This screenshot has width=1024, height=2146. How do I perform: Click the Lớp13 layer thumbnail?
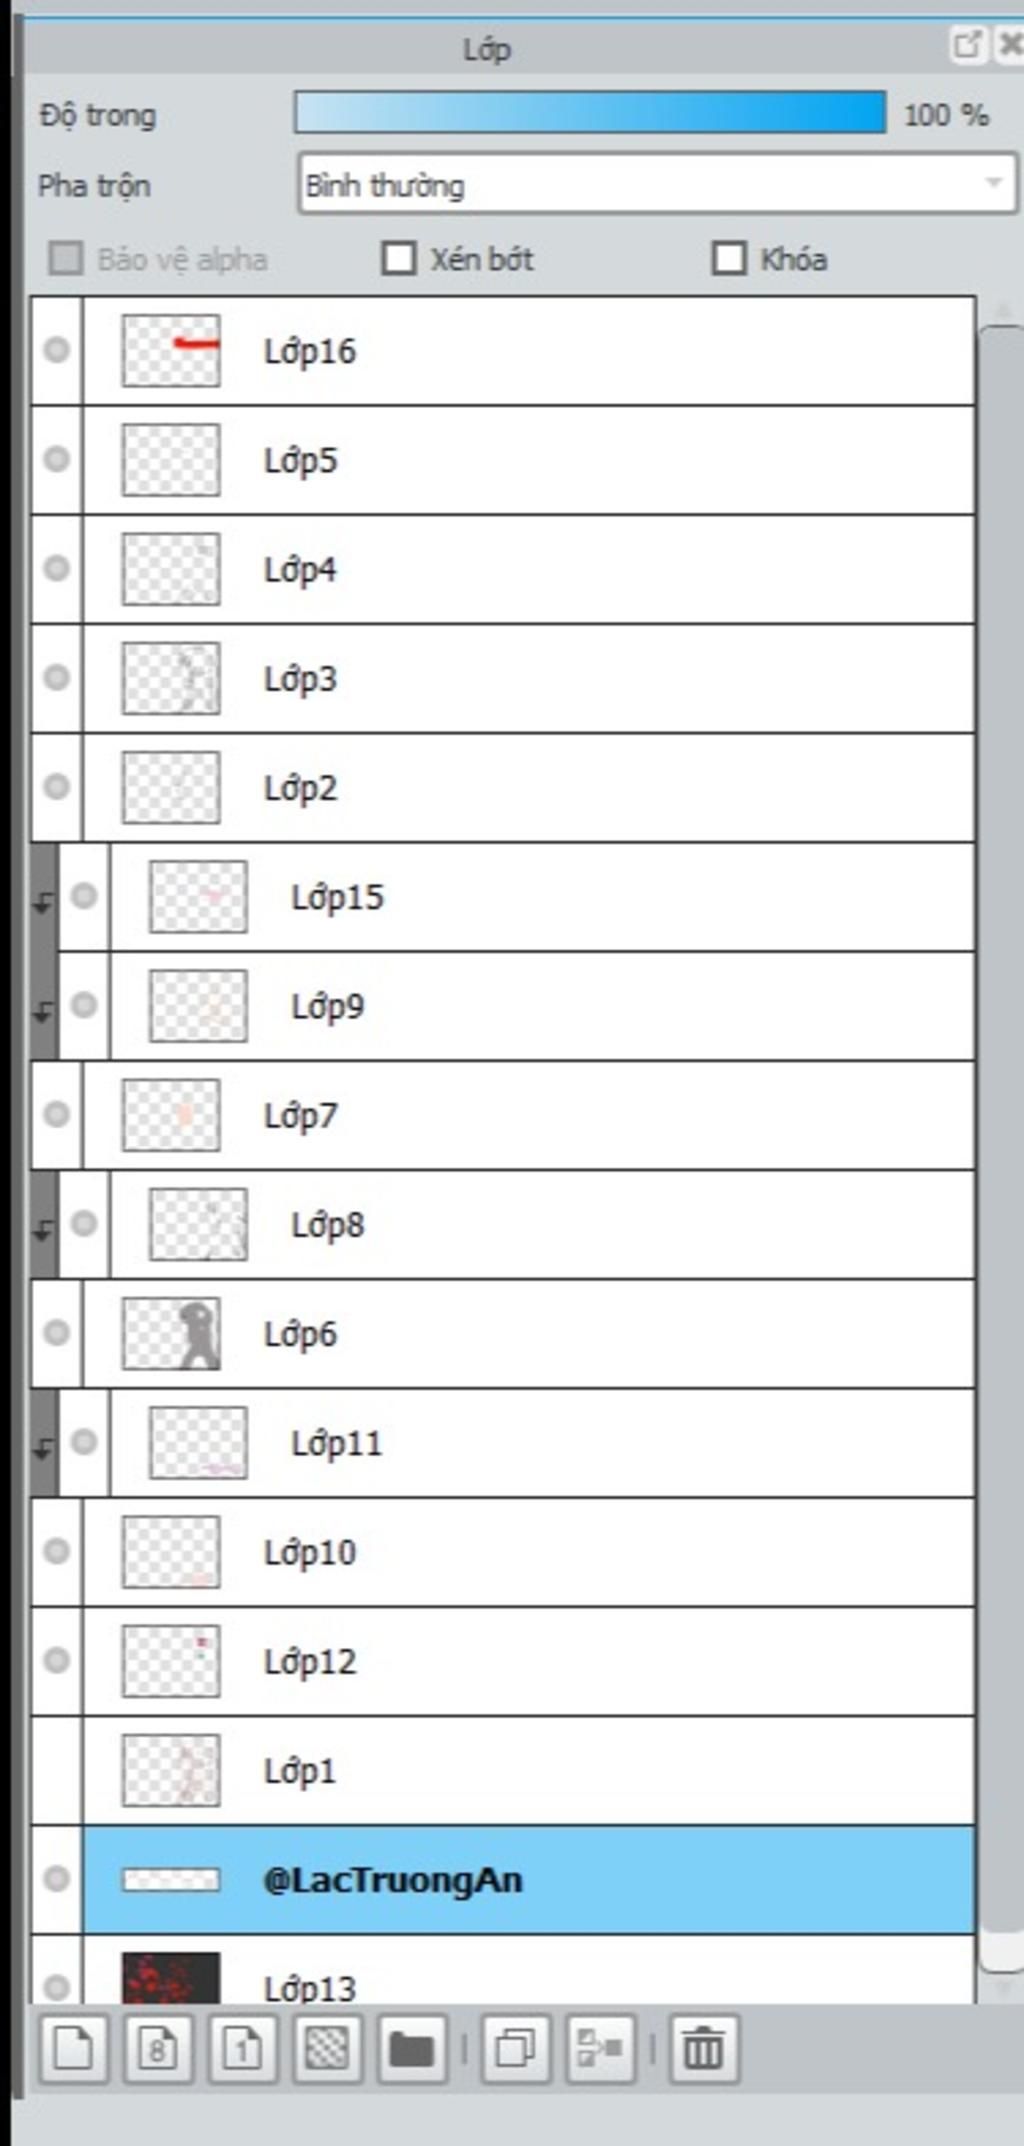click(171, 1978)
